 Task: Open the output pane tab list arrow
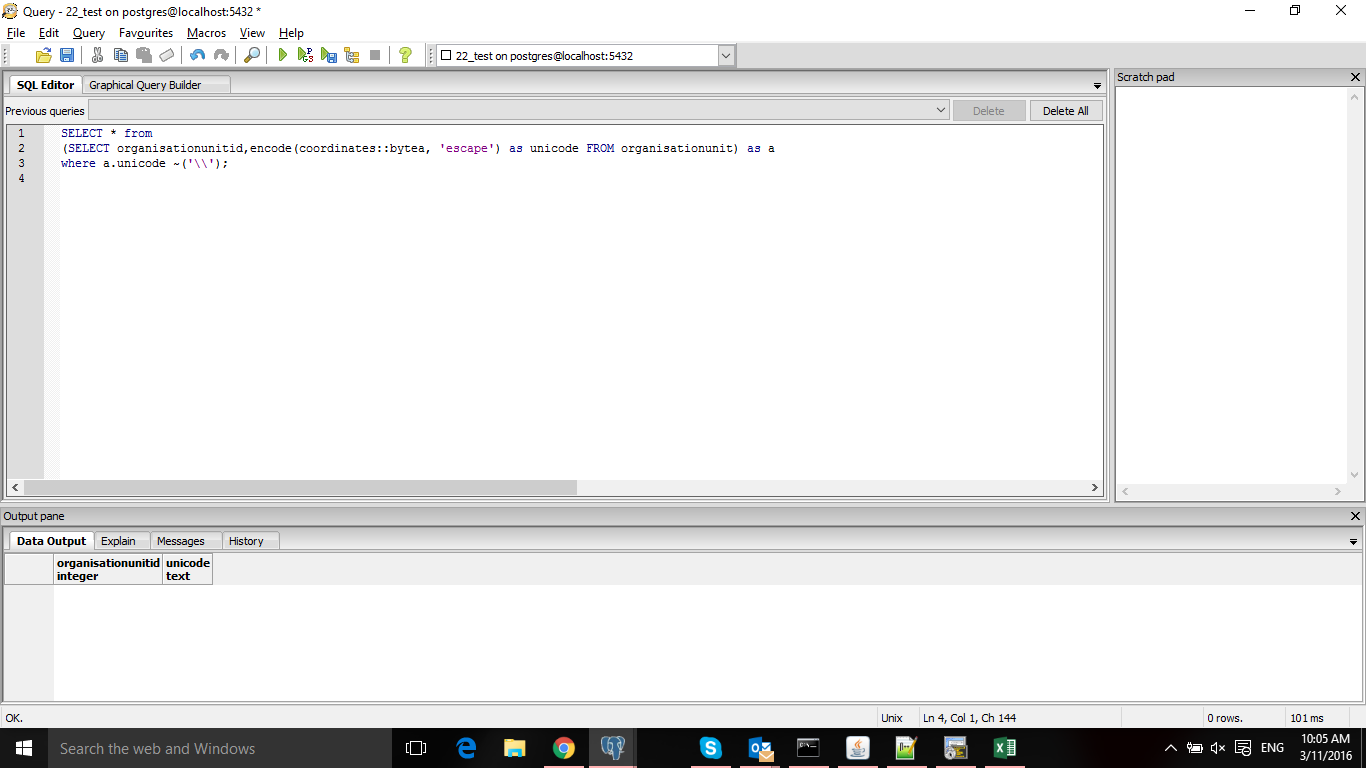[x=1354, y=542]
